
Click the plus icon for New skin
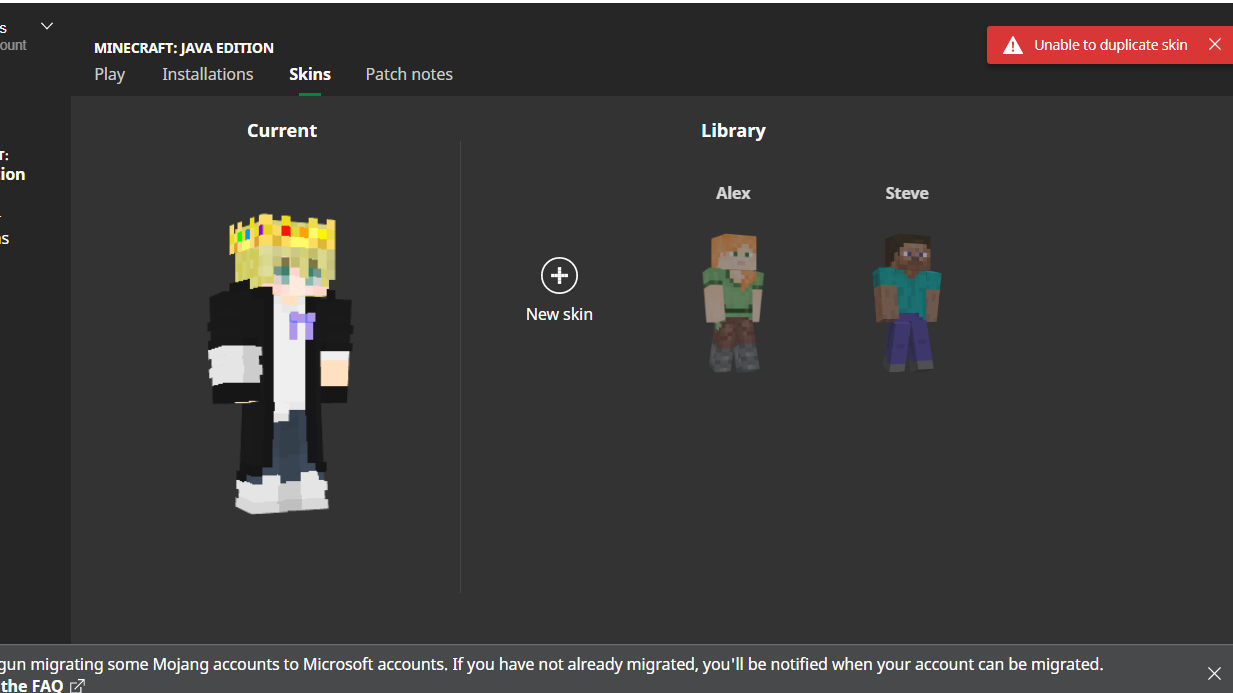(559, 276)
